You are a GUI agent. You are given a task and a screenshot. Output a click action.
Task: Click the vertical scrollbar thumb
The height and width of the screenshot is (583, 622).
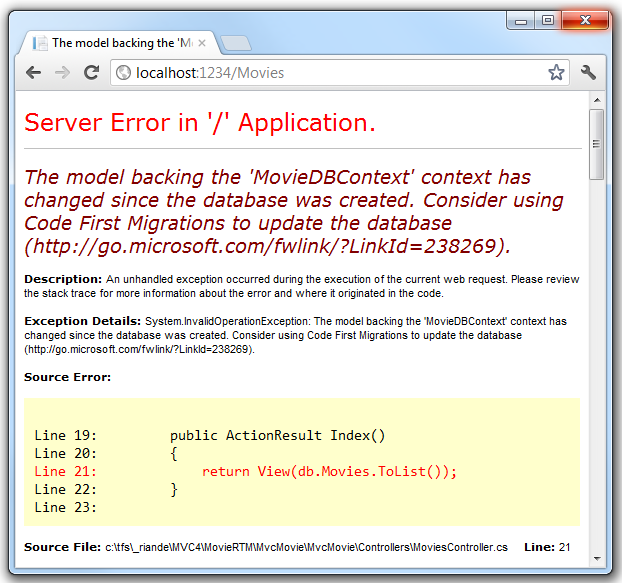(597, 144)
